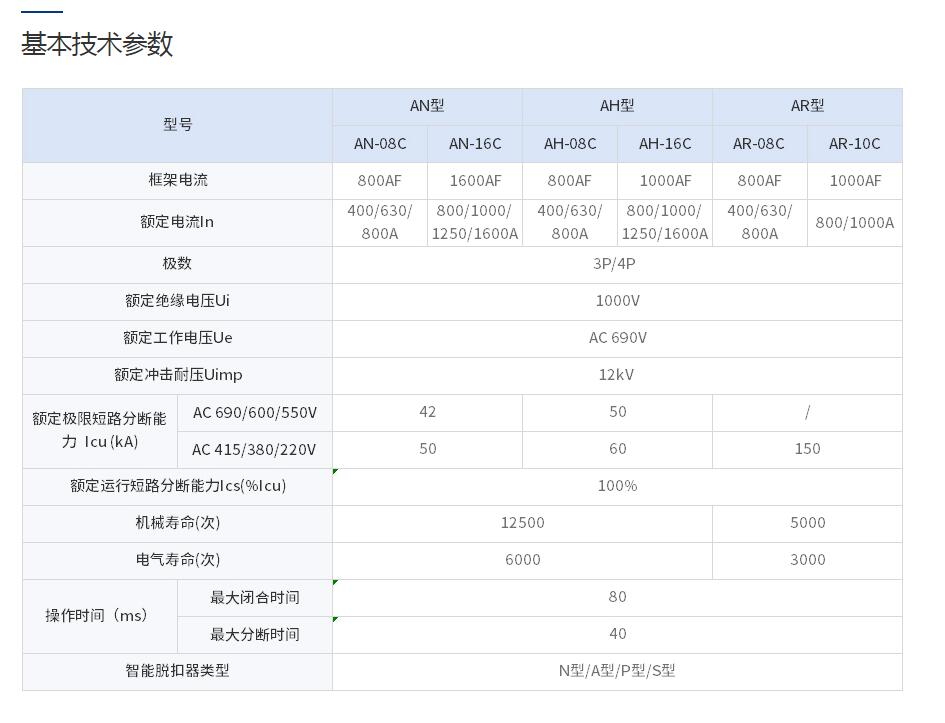The image size is (945, 723).
Task: Click the AR-08C model header
Action: 759,144
